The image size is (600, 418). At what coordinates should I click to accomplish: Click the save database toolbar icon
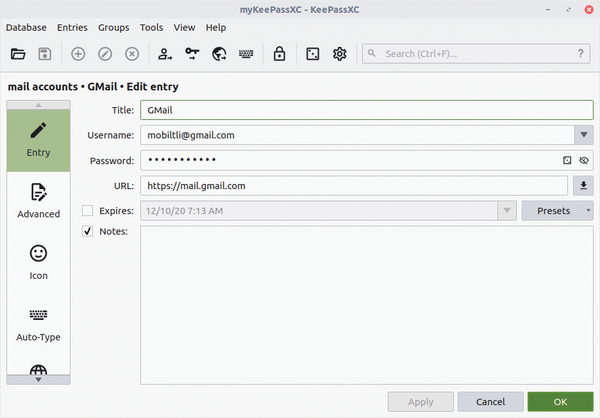(45, 54)
